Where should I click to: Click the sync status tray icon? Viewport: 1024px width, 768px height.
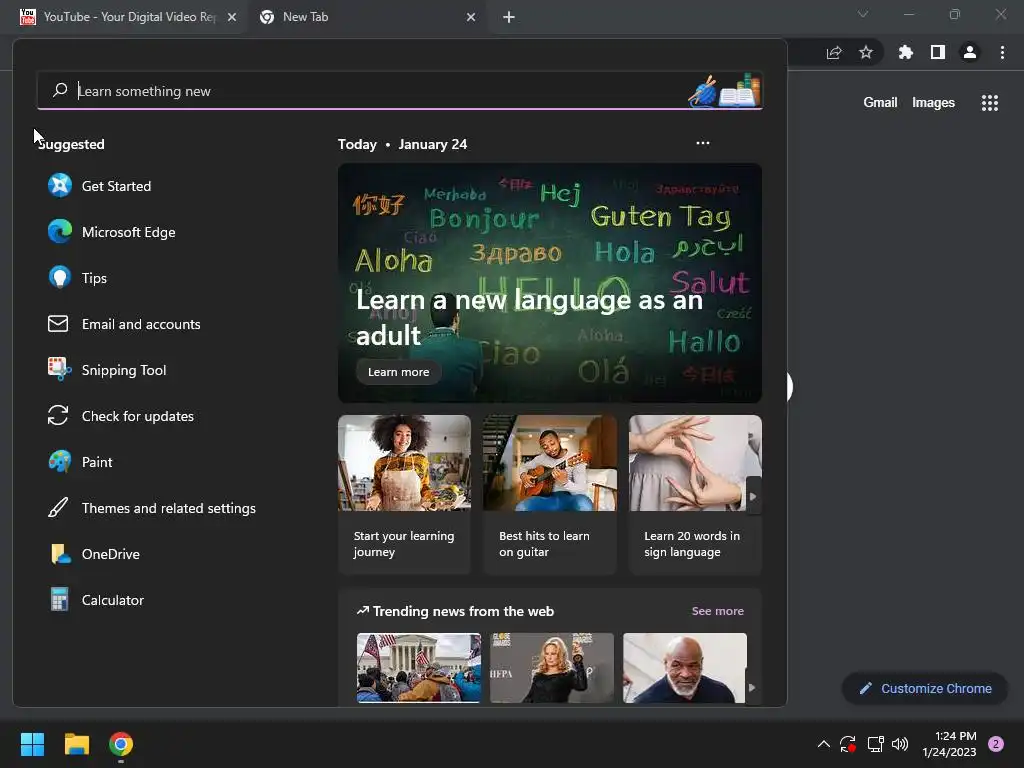click(x=848, y=744)
